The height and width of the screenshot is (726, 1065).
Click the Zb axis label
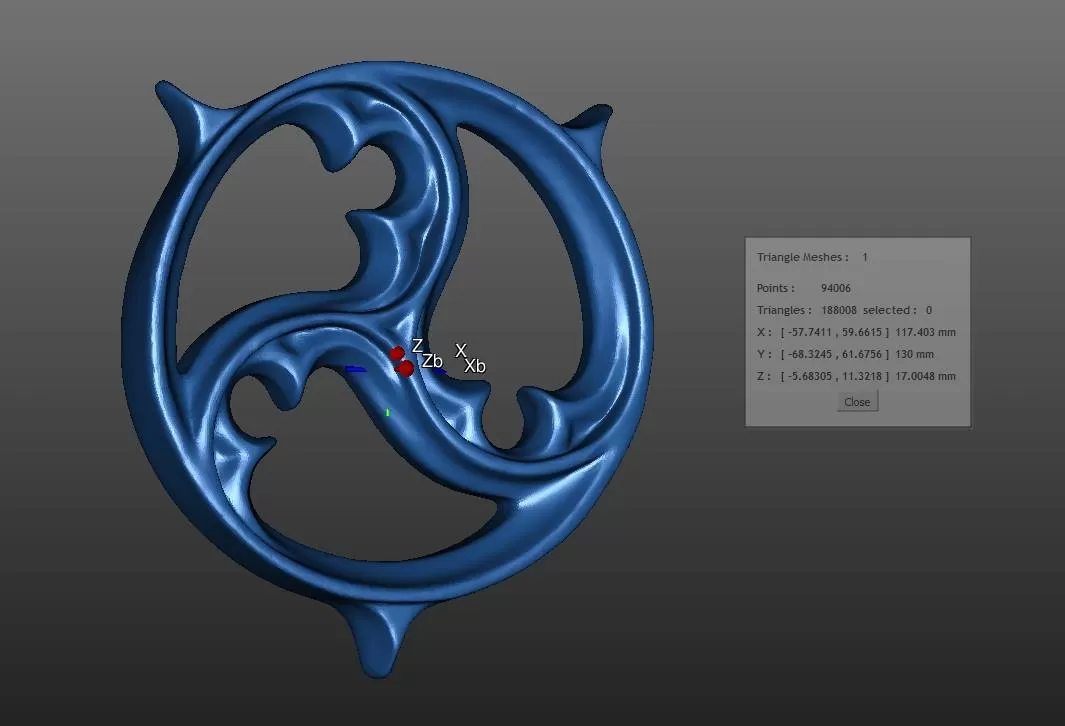coord(432,361)
